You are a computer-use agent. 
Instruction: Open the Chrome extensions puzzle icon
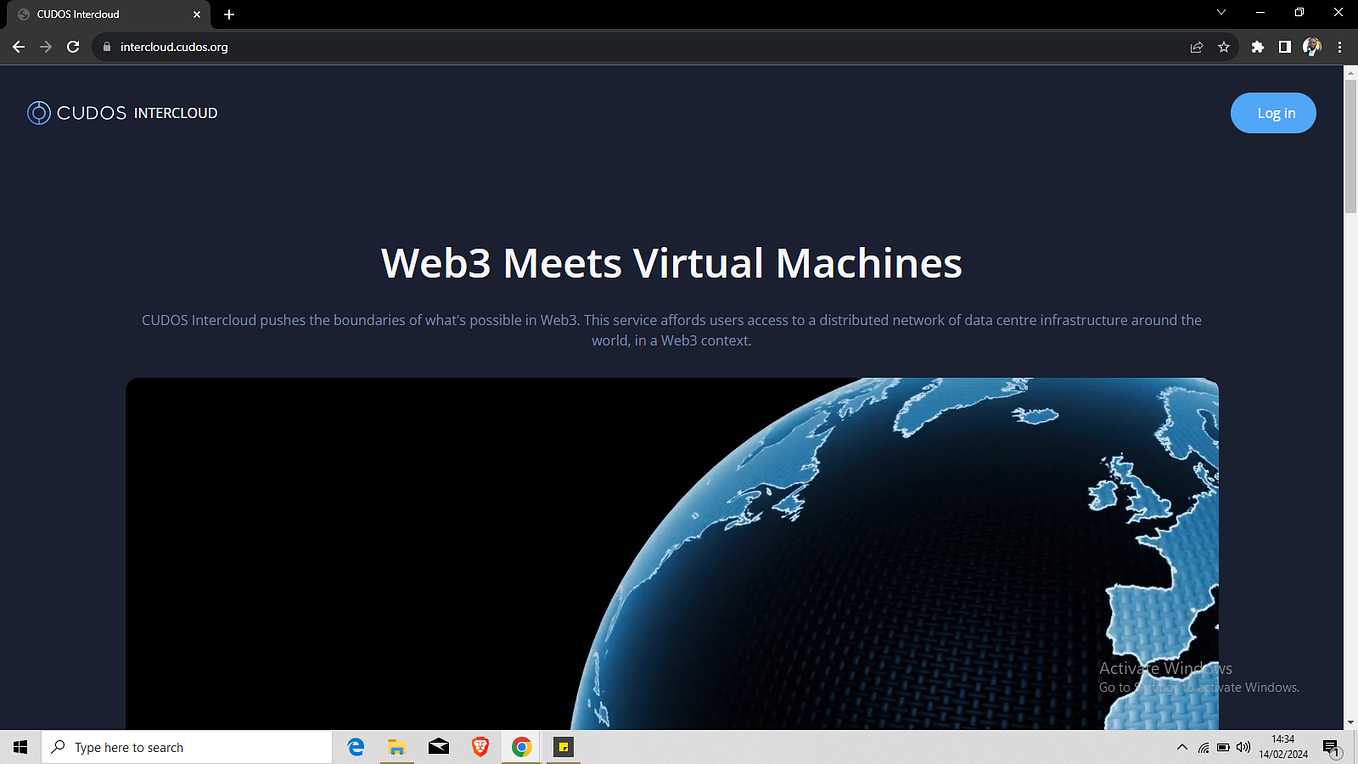[x=1257, y=46]
